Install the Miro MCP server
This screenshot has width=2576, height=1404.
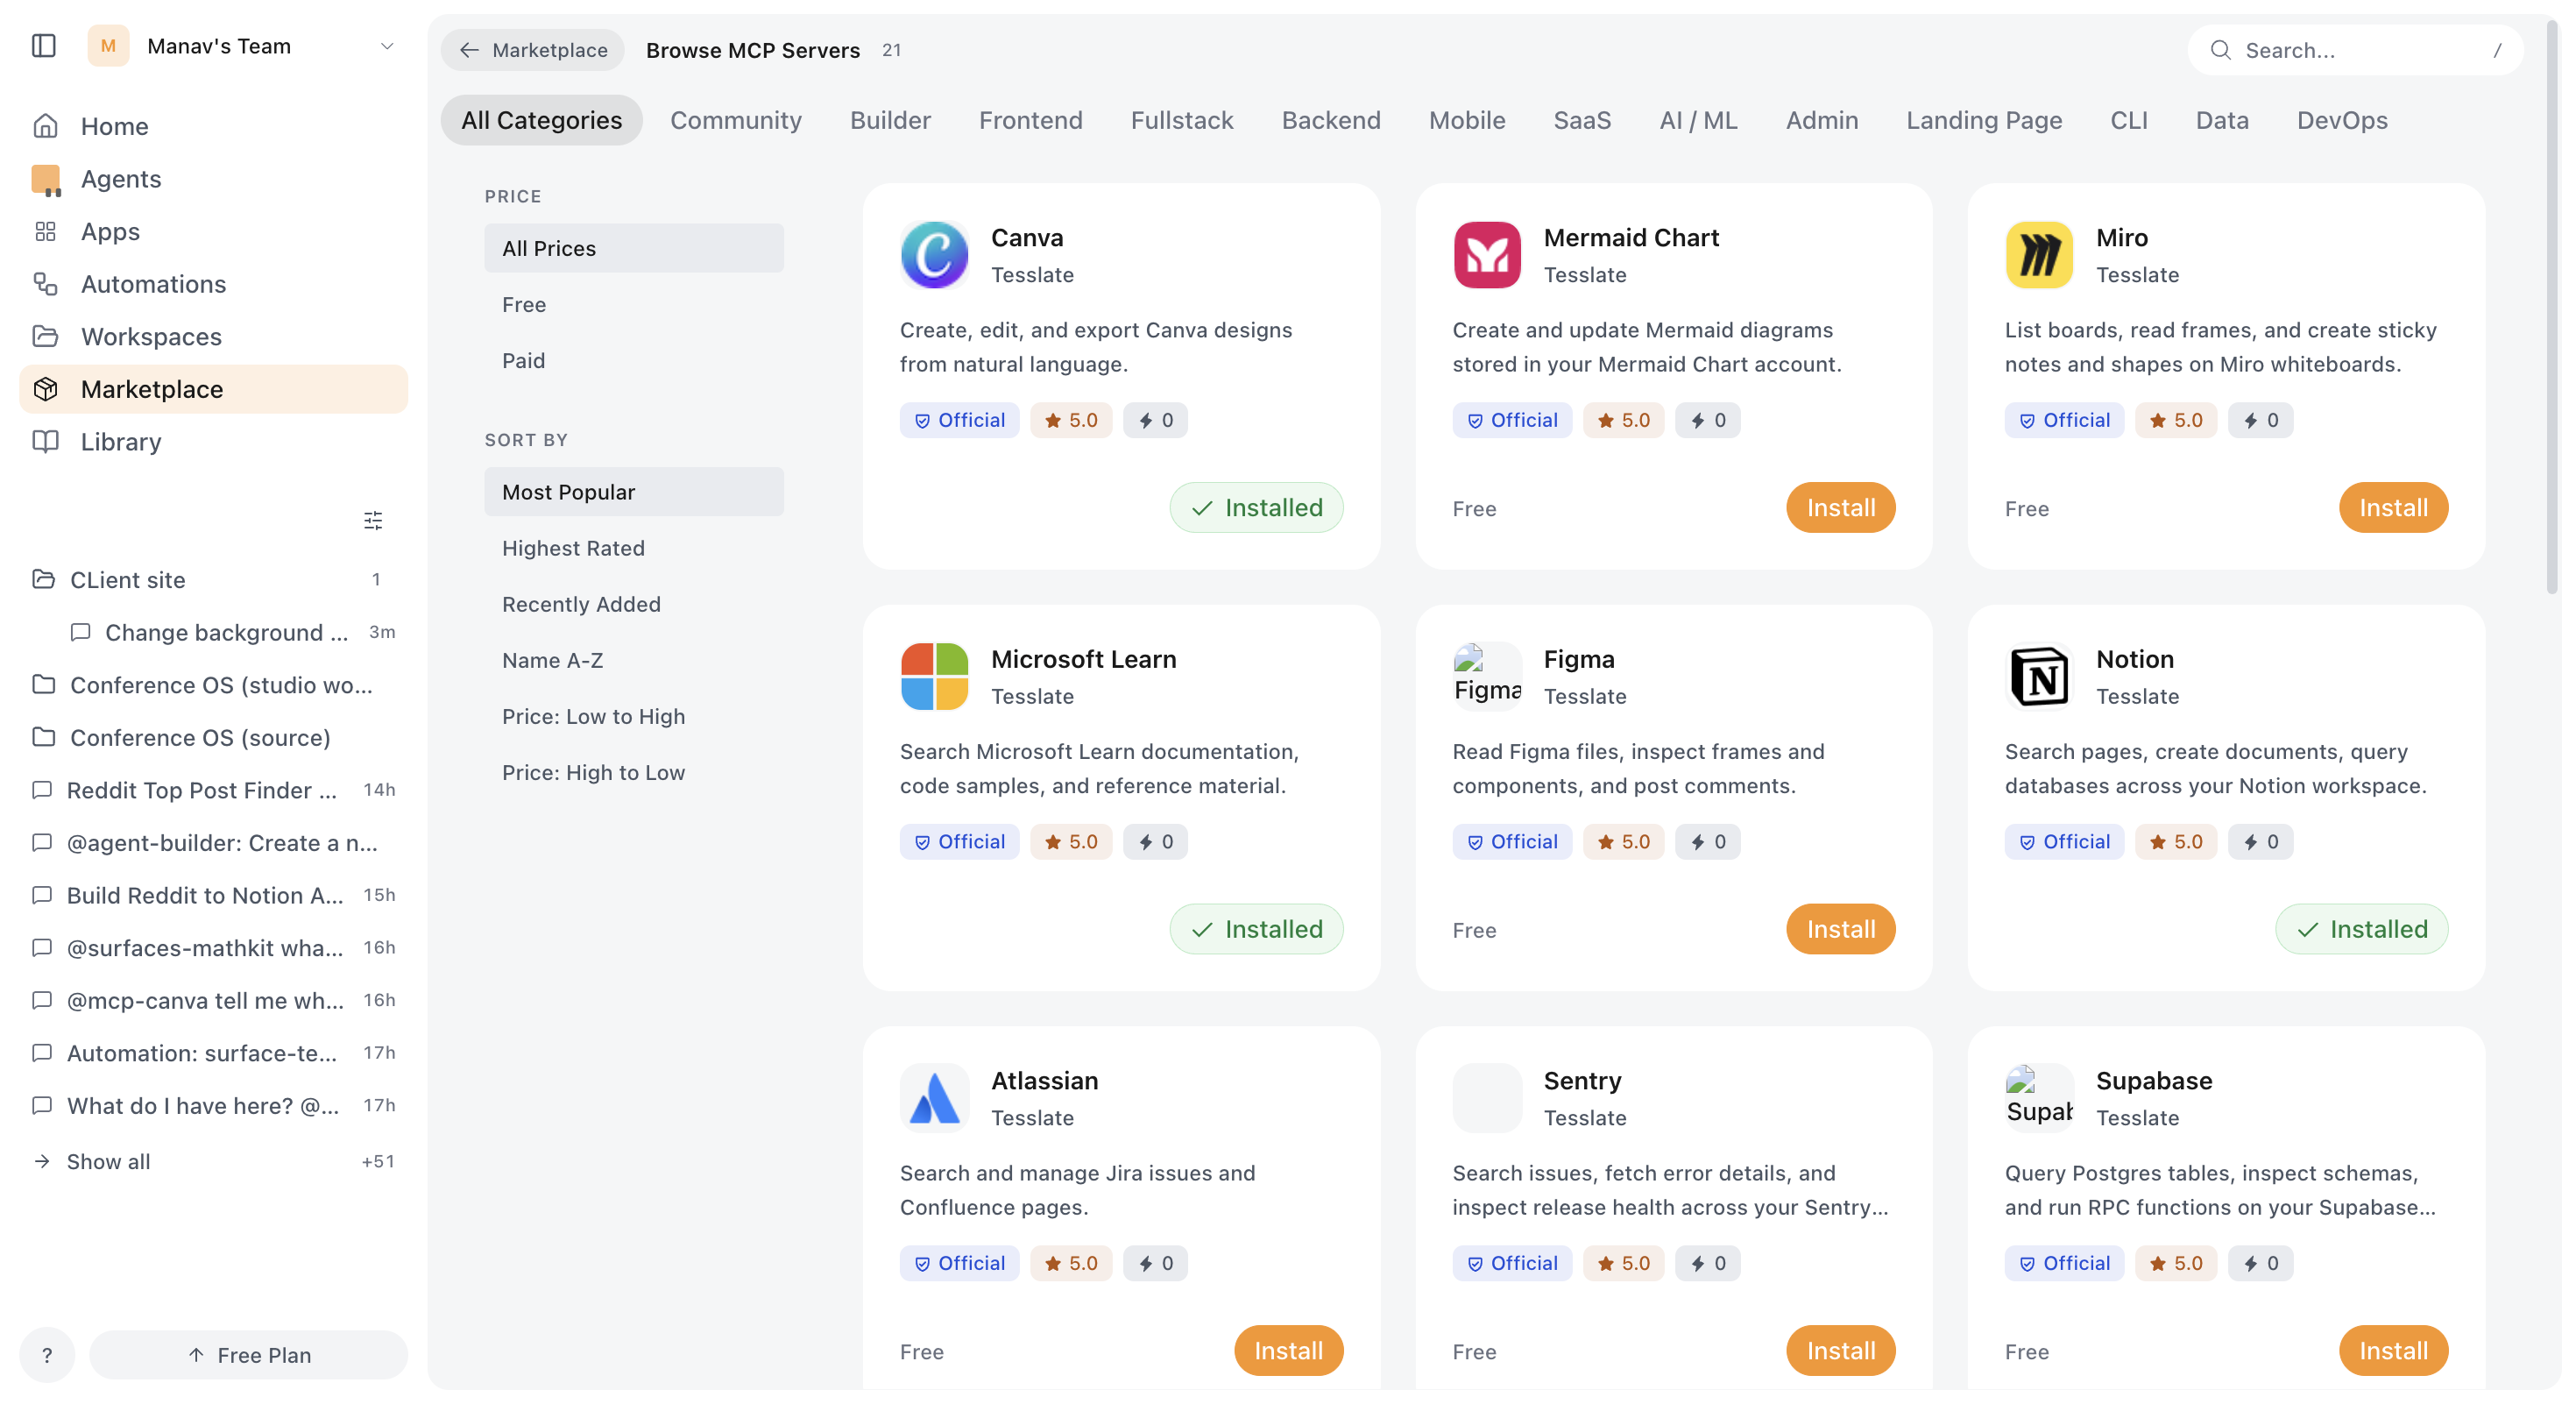tap(2393, 508)
